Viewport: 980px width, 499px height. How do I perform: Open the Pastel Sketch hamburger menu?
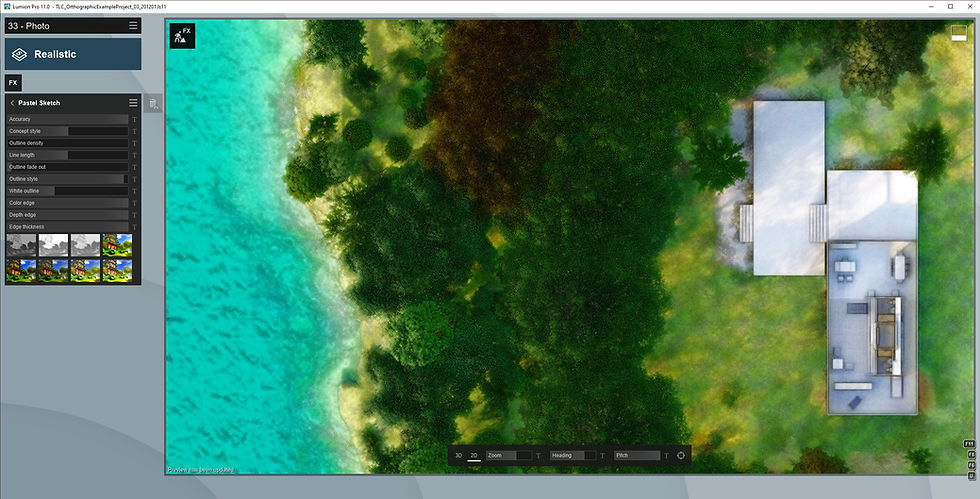pyautogui.click(x=133, y=103)
